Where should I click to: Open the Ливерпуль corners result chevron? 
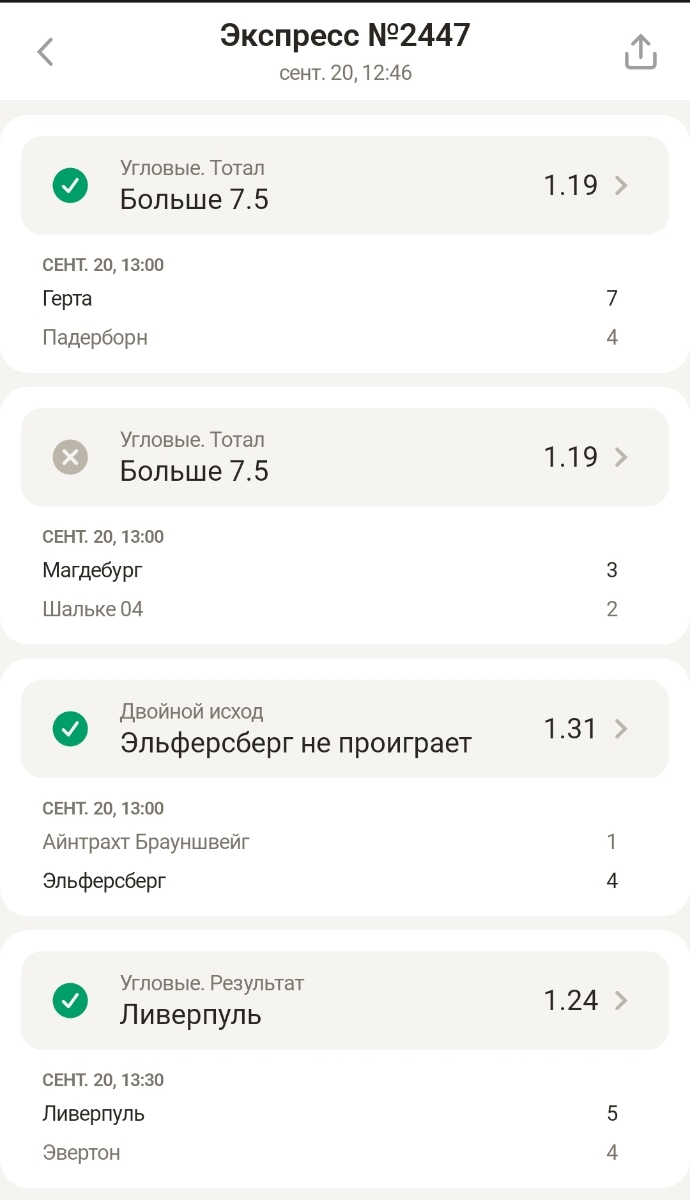click(622, 1000)
